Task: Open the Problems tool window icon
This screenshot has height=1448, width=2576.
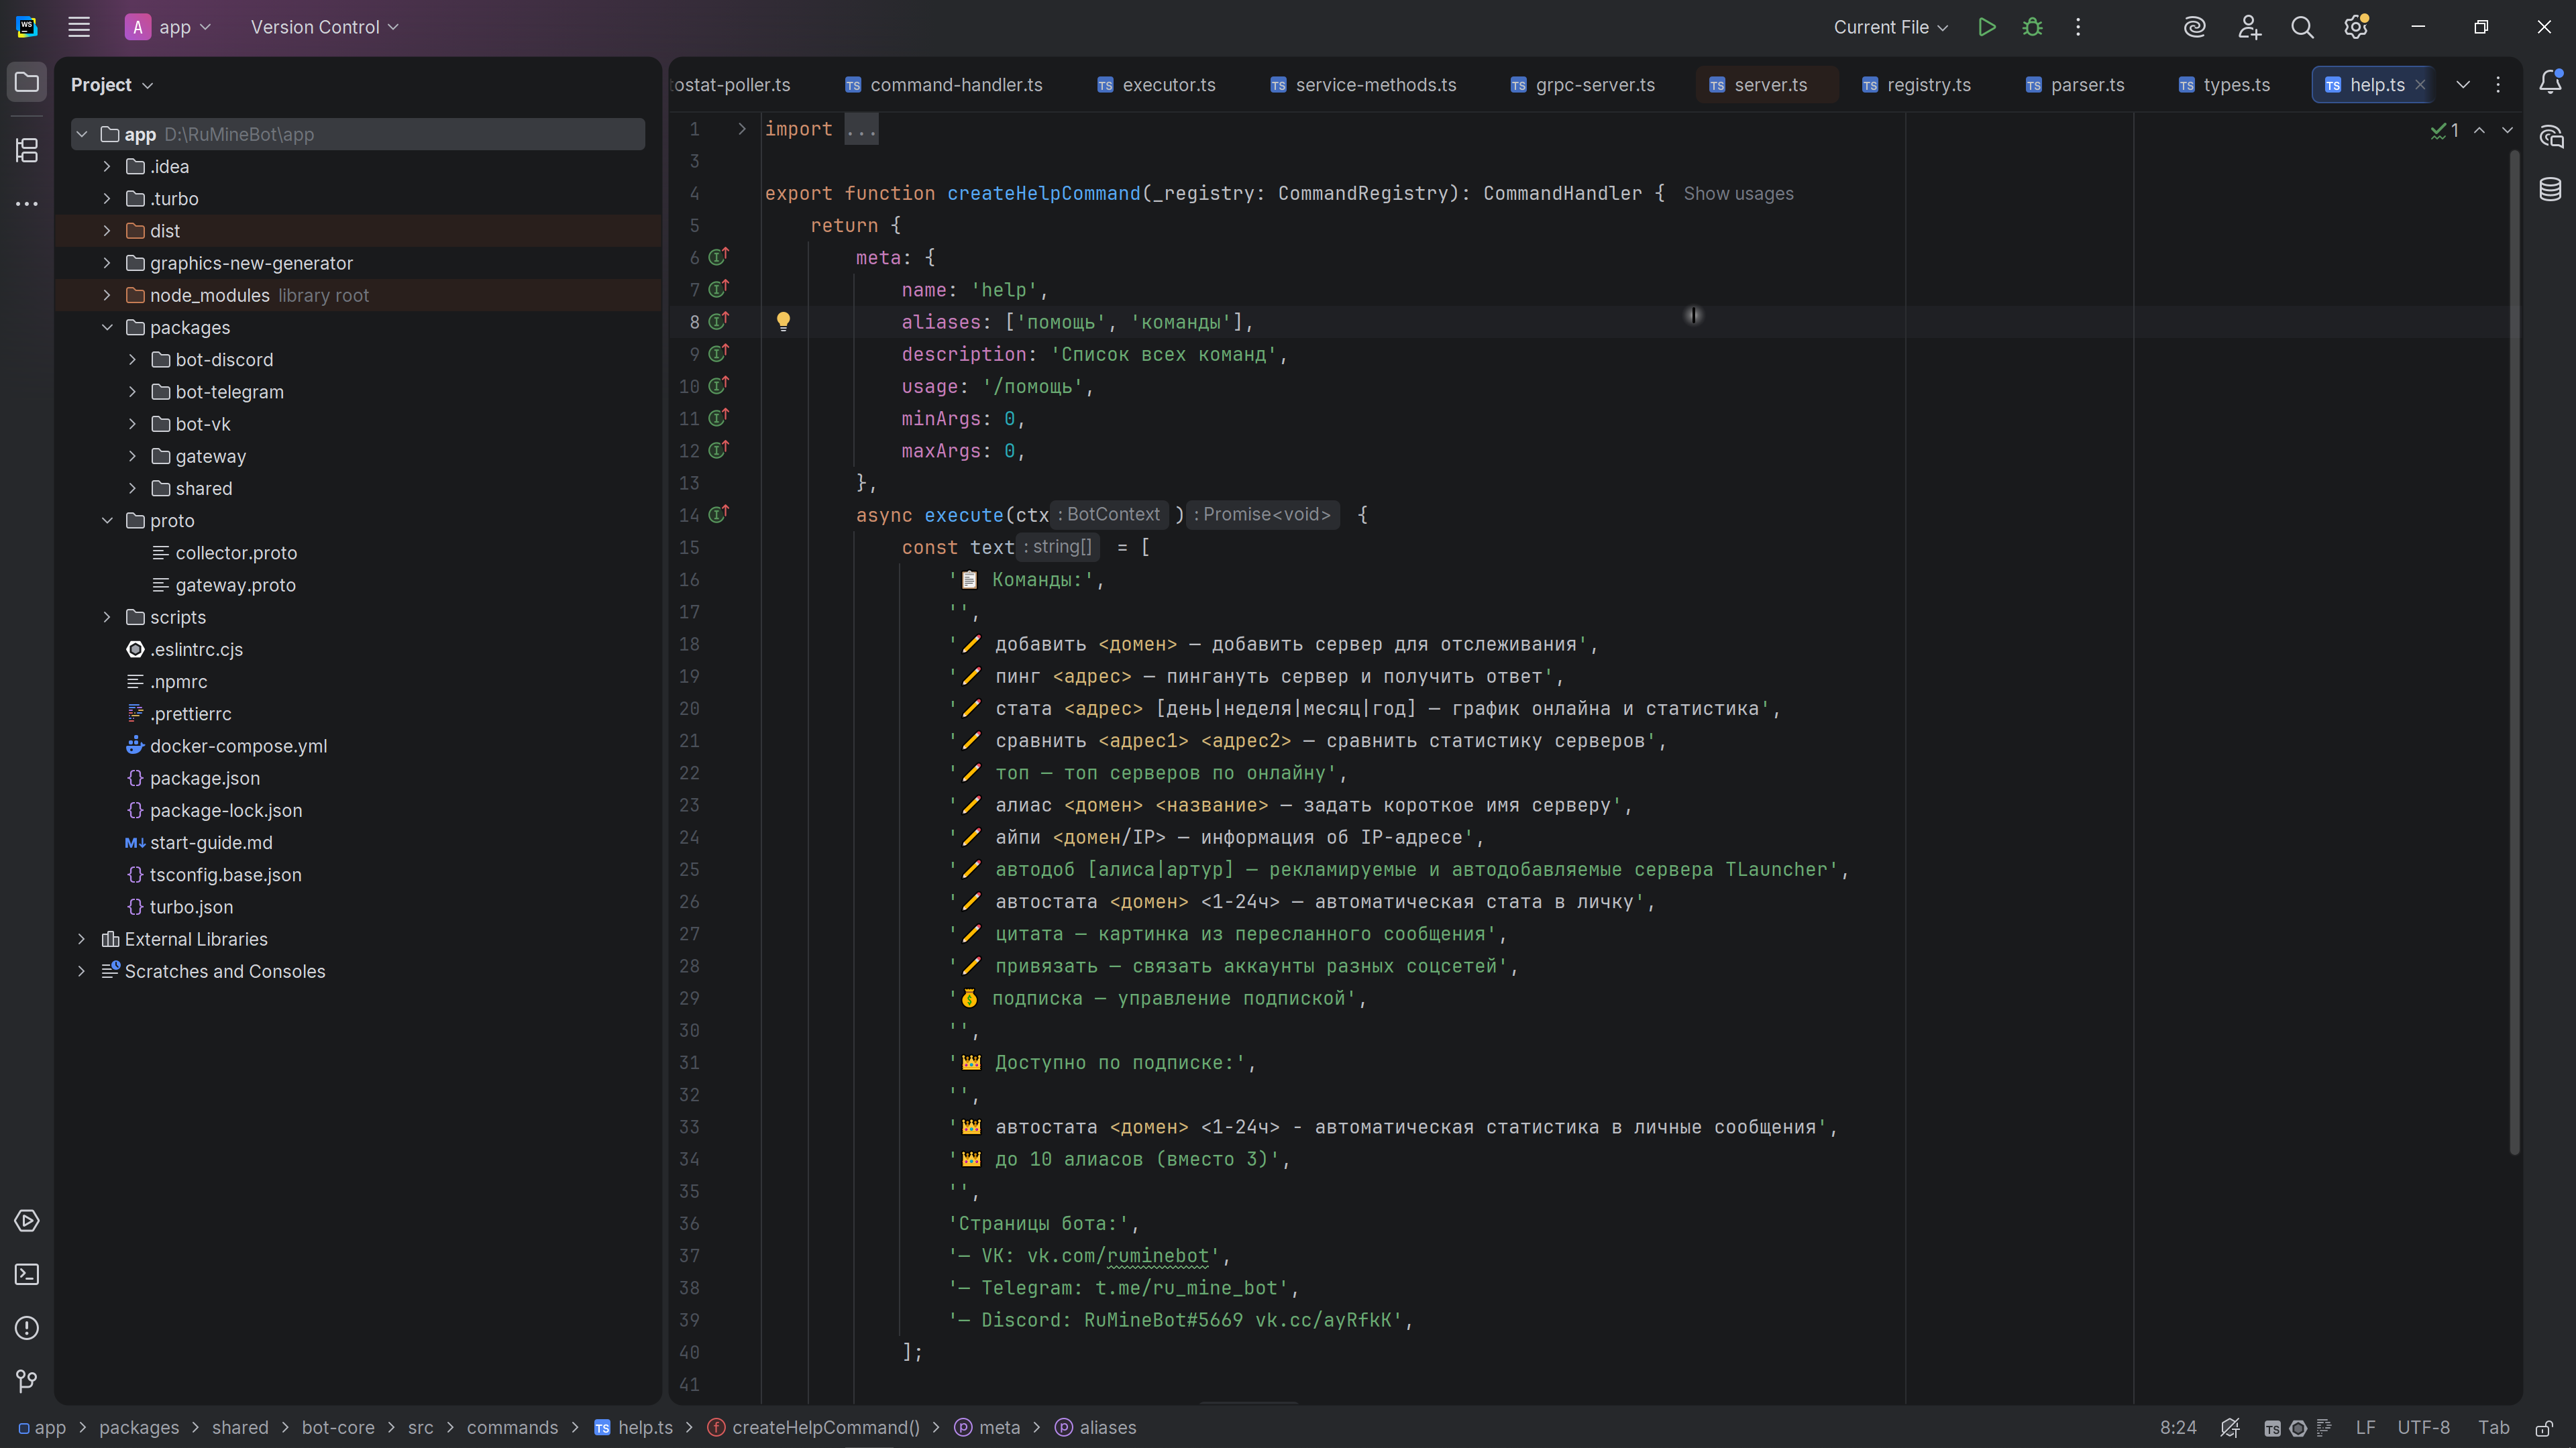Action: [27, 1328]
